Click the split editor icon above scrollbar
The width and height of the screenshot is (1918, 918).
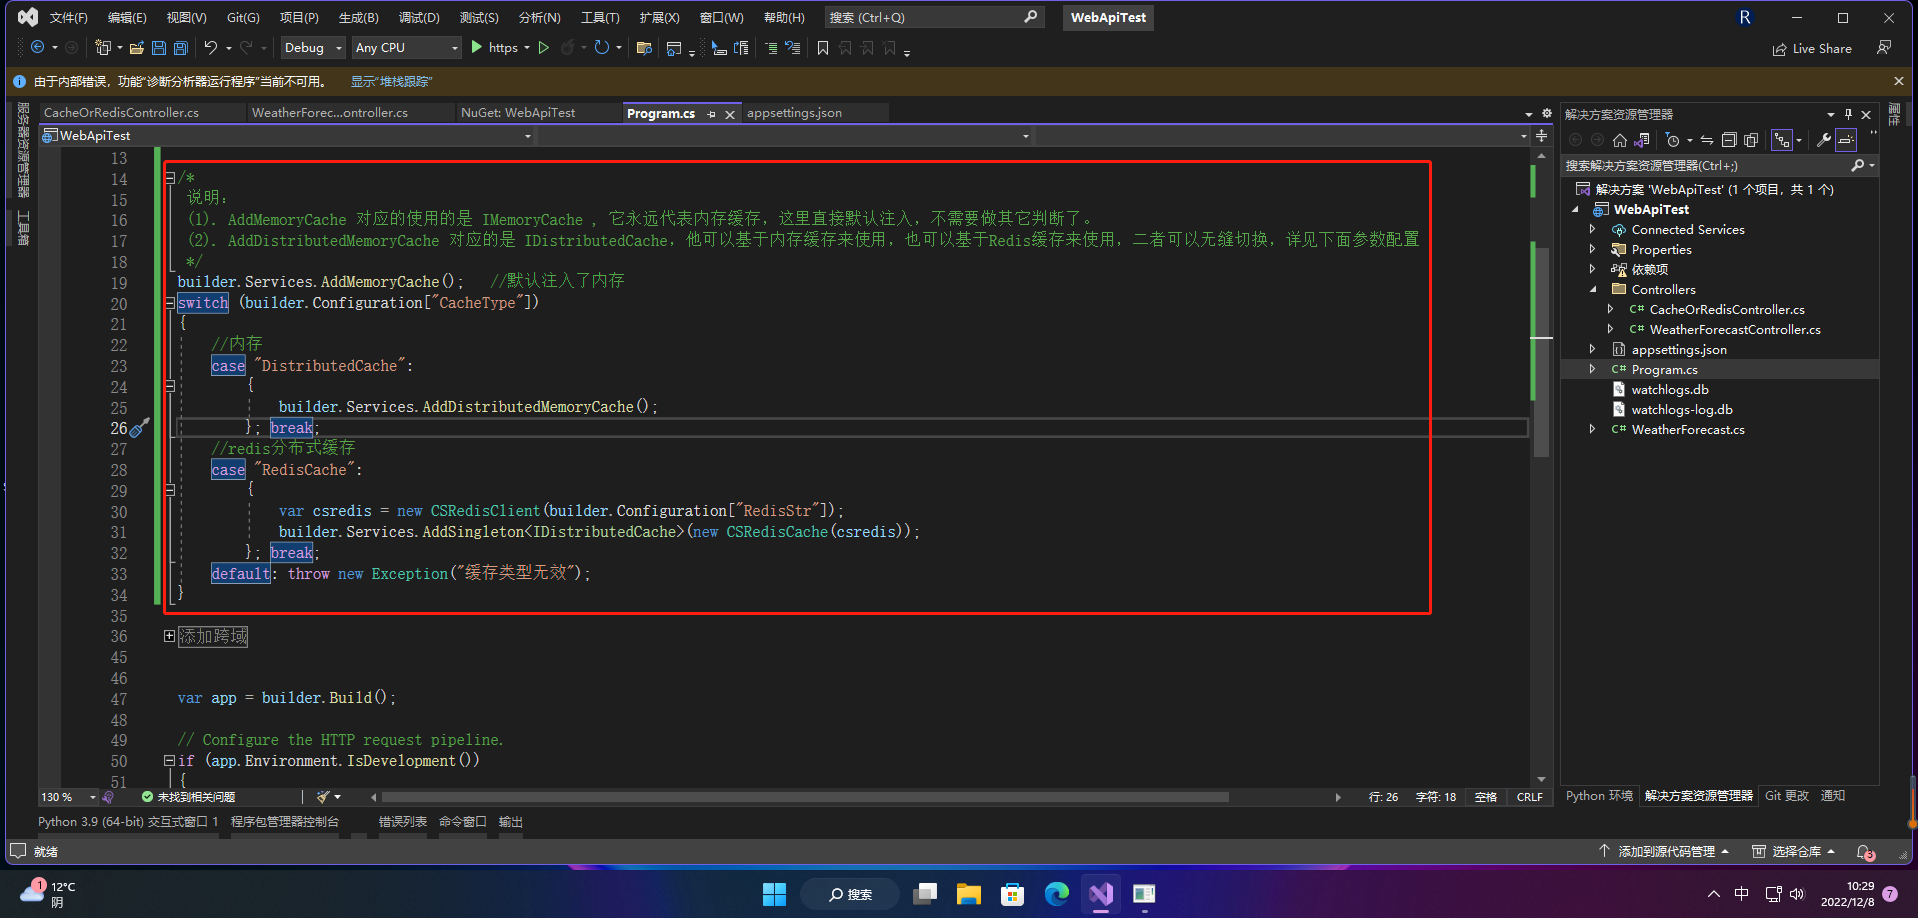click(x=1542, y=135)
